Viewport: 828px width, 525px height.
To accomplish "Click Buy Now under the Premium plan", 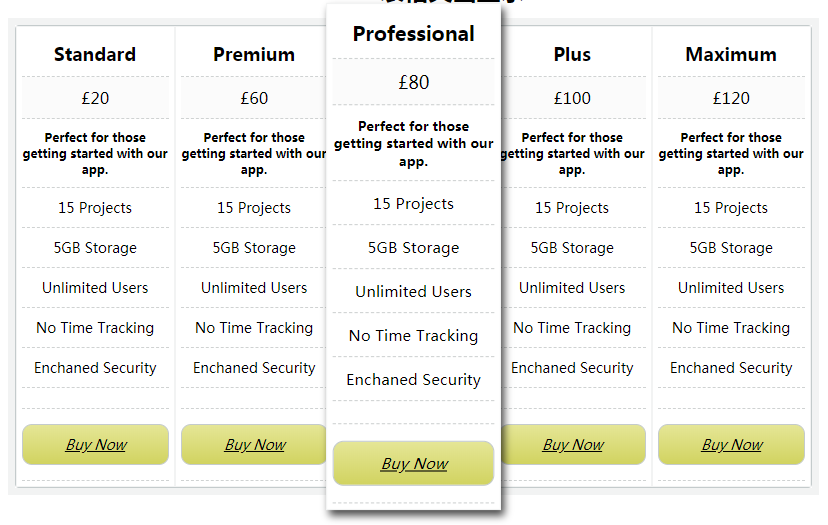I will click(x=254, y=445).
